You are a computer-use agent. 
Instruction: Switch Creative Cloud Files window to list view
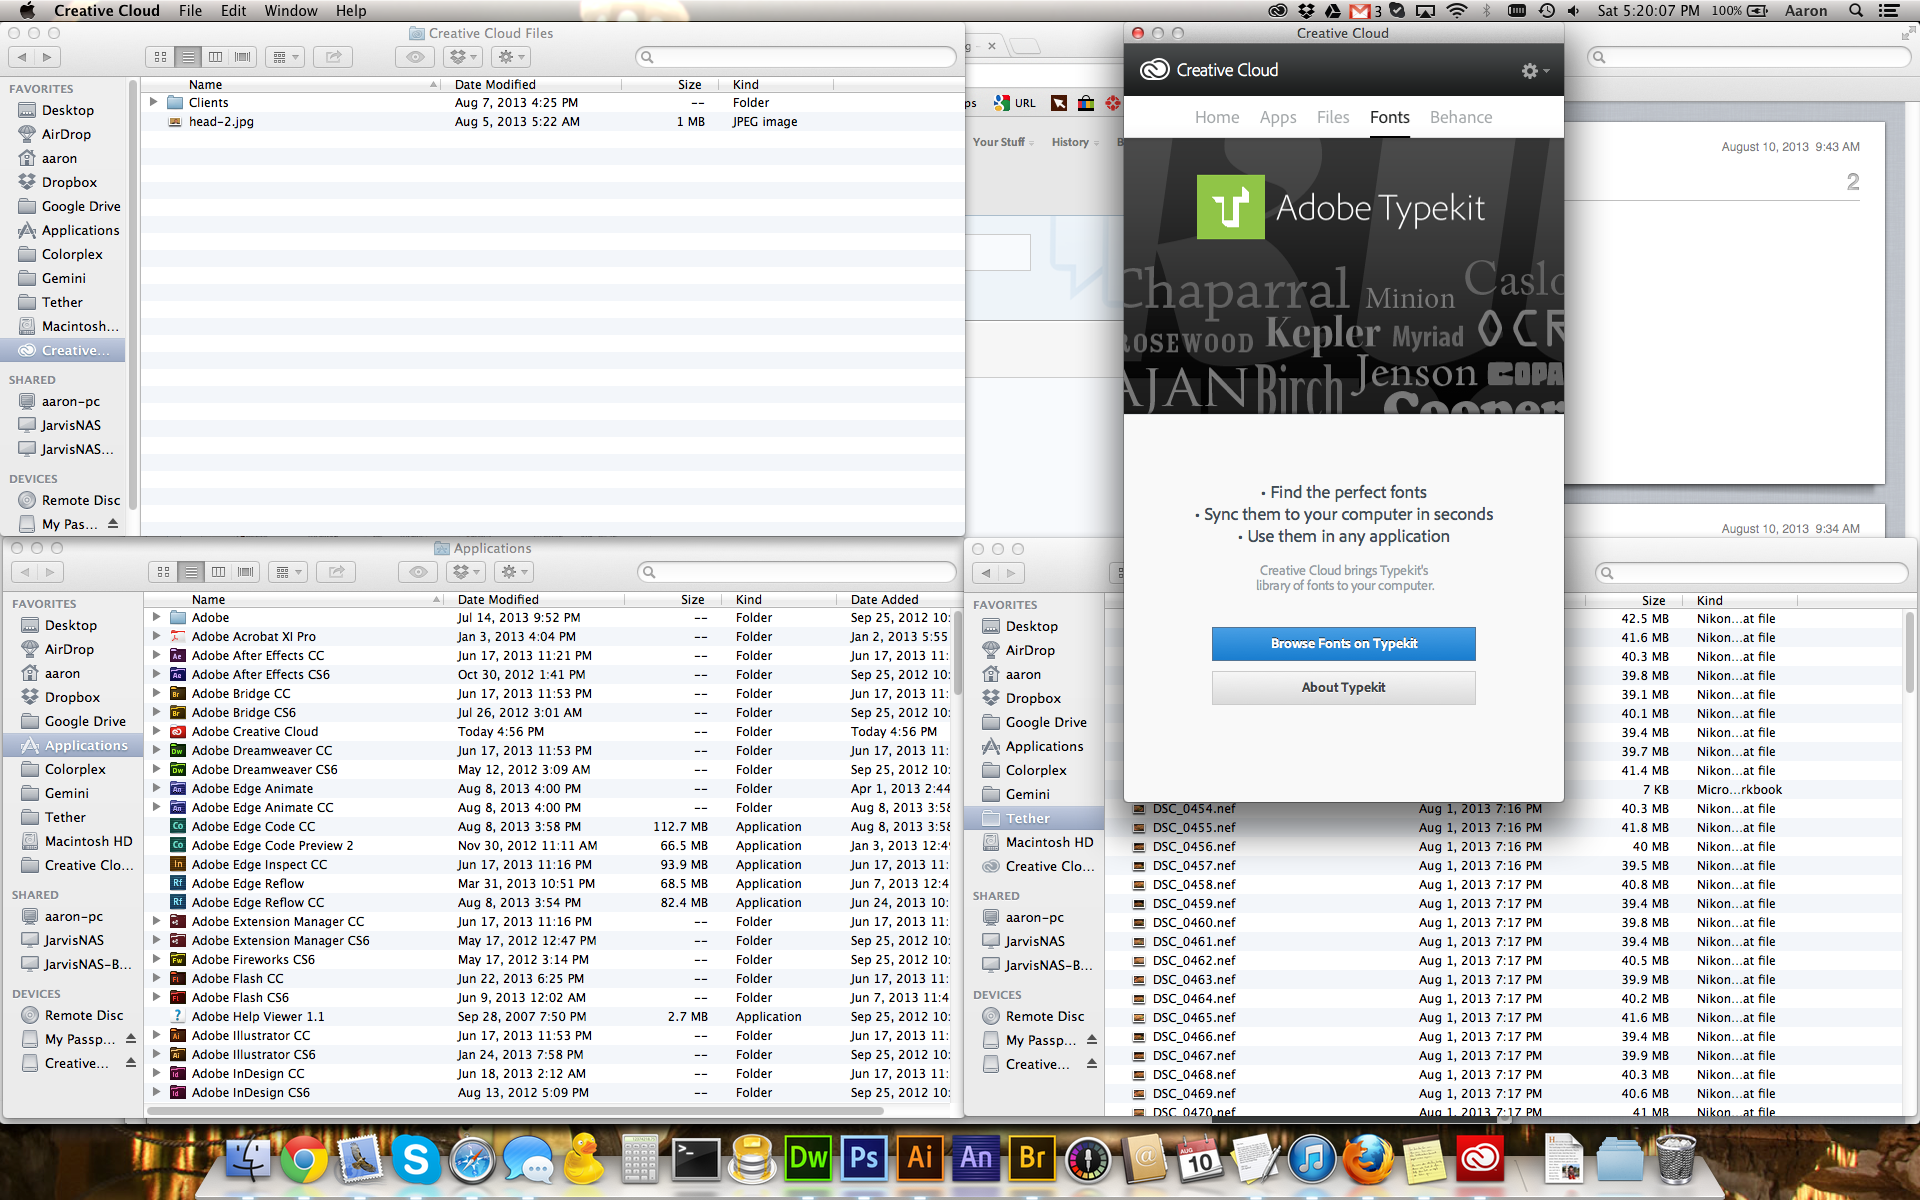pyautogui.click(x=188, y=57)
